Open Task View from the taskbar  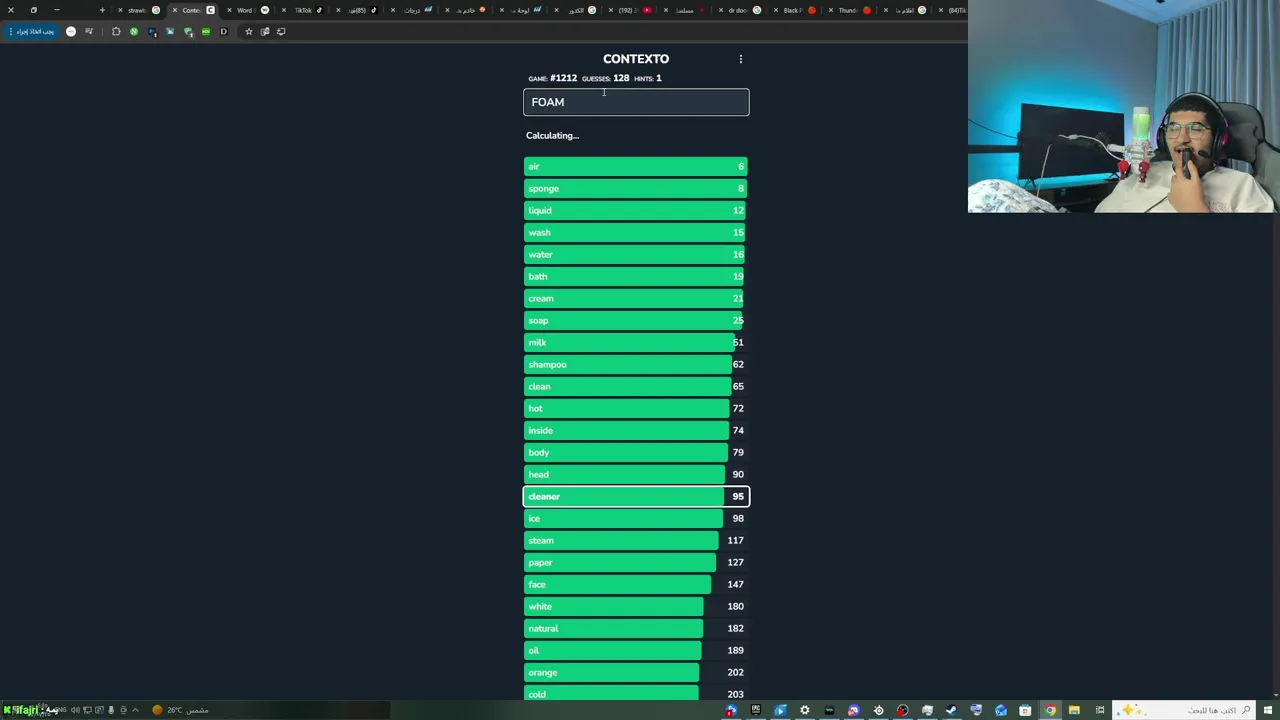click(1100, 710)
